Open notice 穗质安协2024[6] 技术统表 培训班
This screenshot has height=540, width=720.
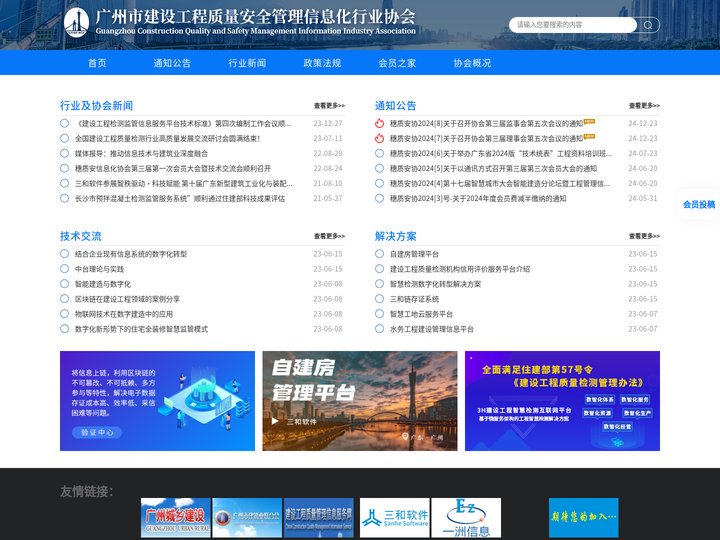[x=501, y=153]
